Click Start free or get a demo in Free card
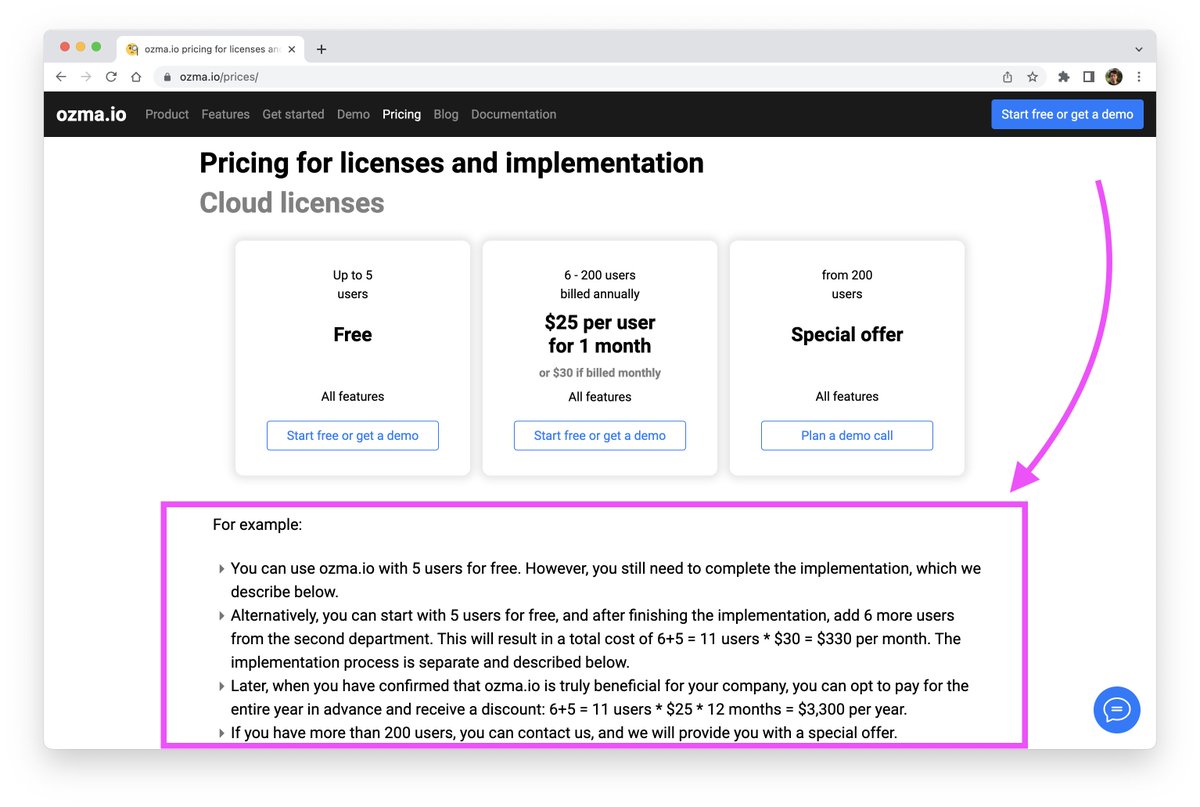1200x807 pixels. 352,435
